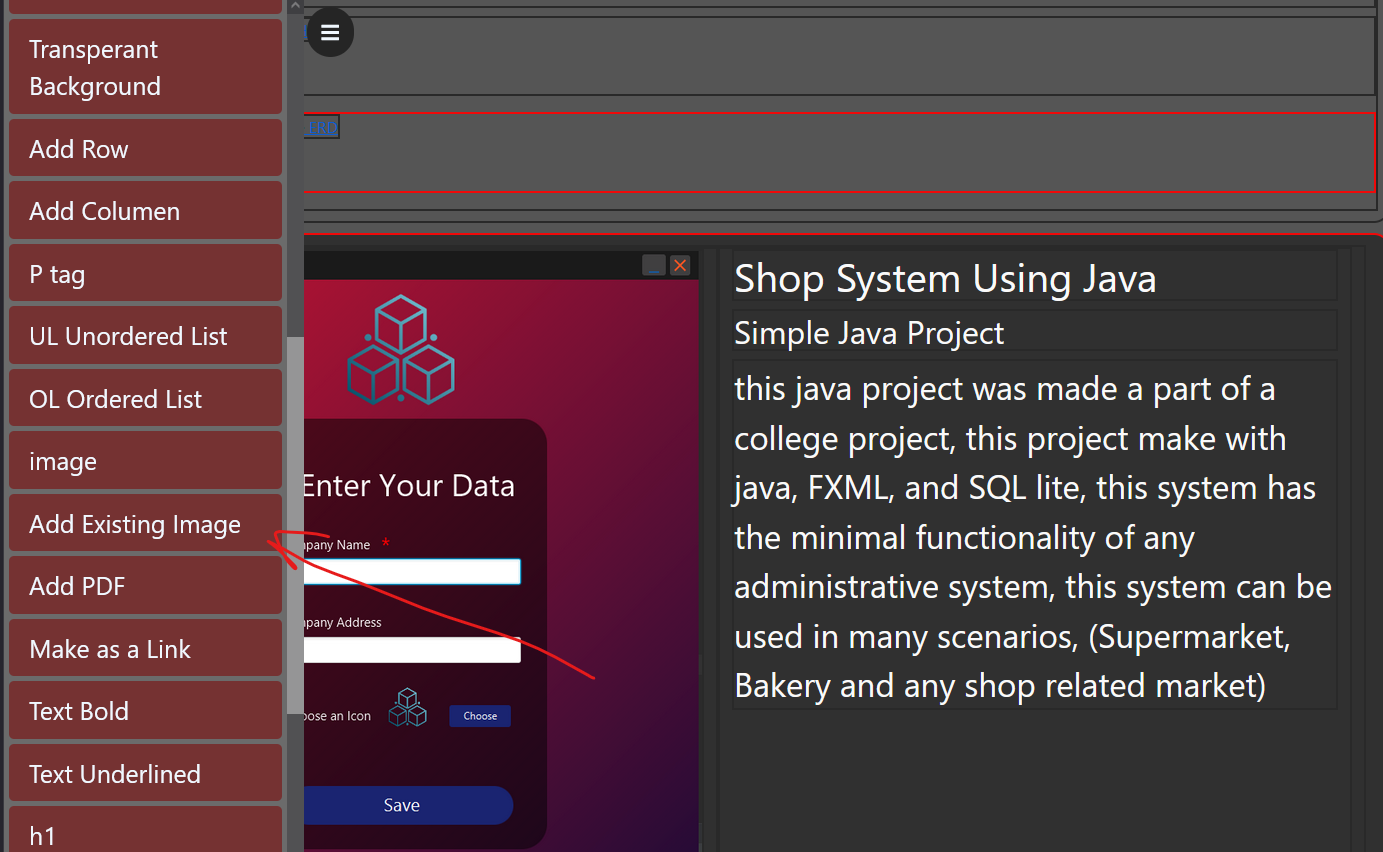Open the blue ERD link

(x=322, y=127)
